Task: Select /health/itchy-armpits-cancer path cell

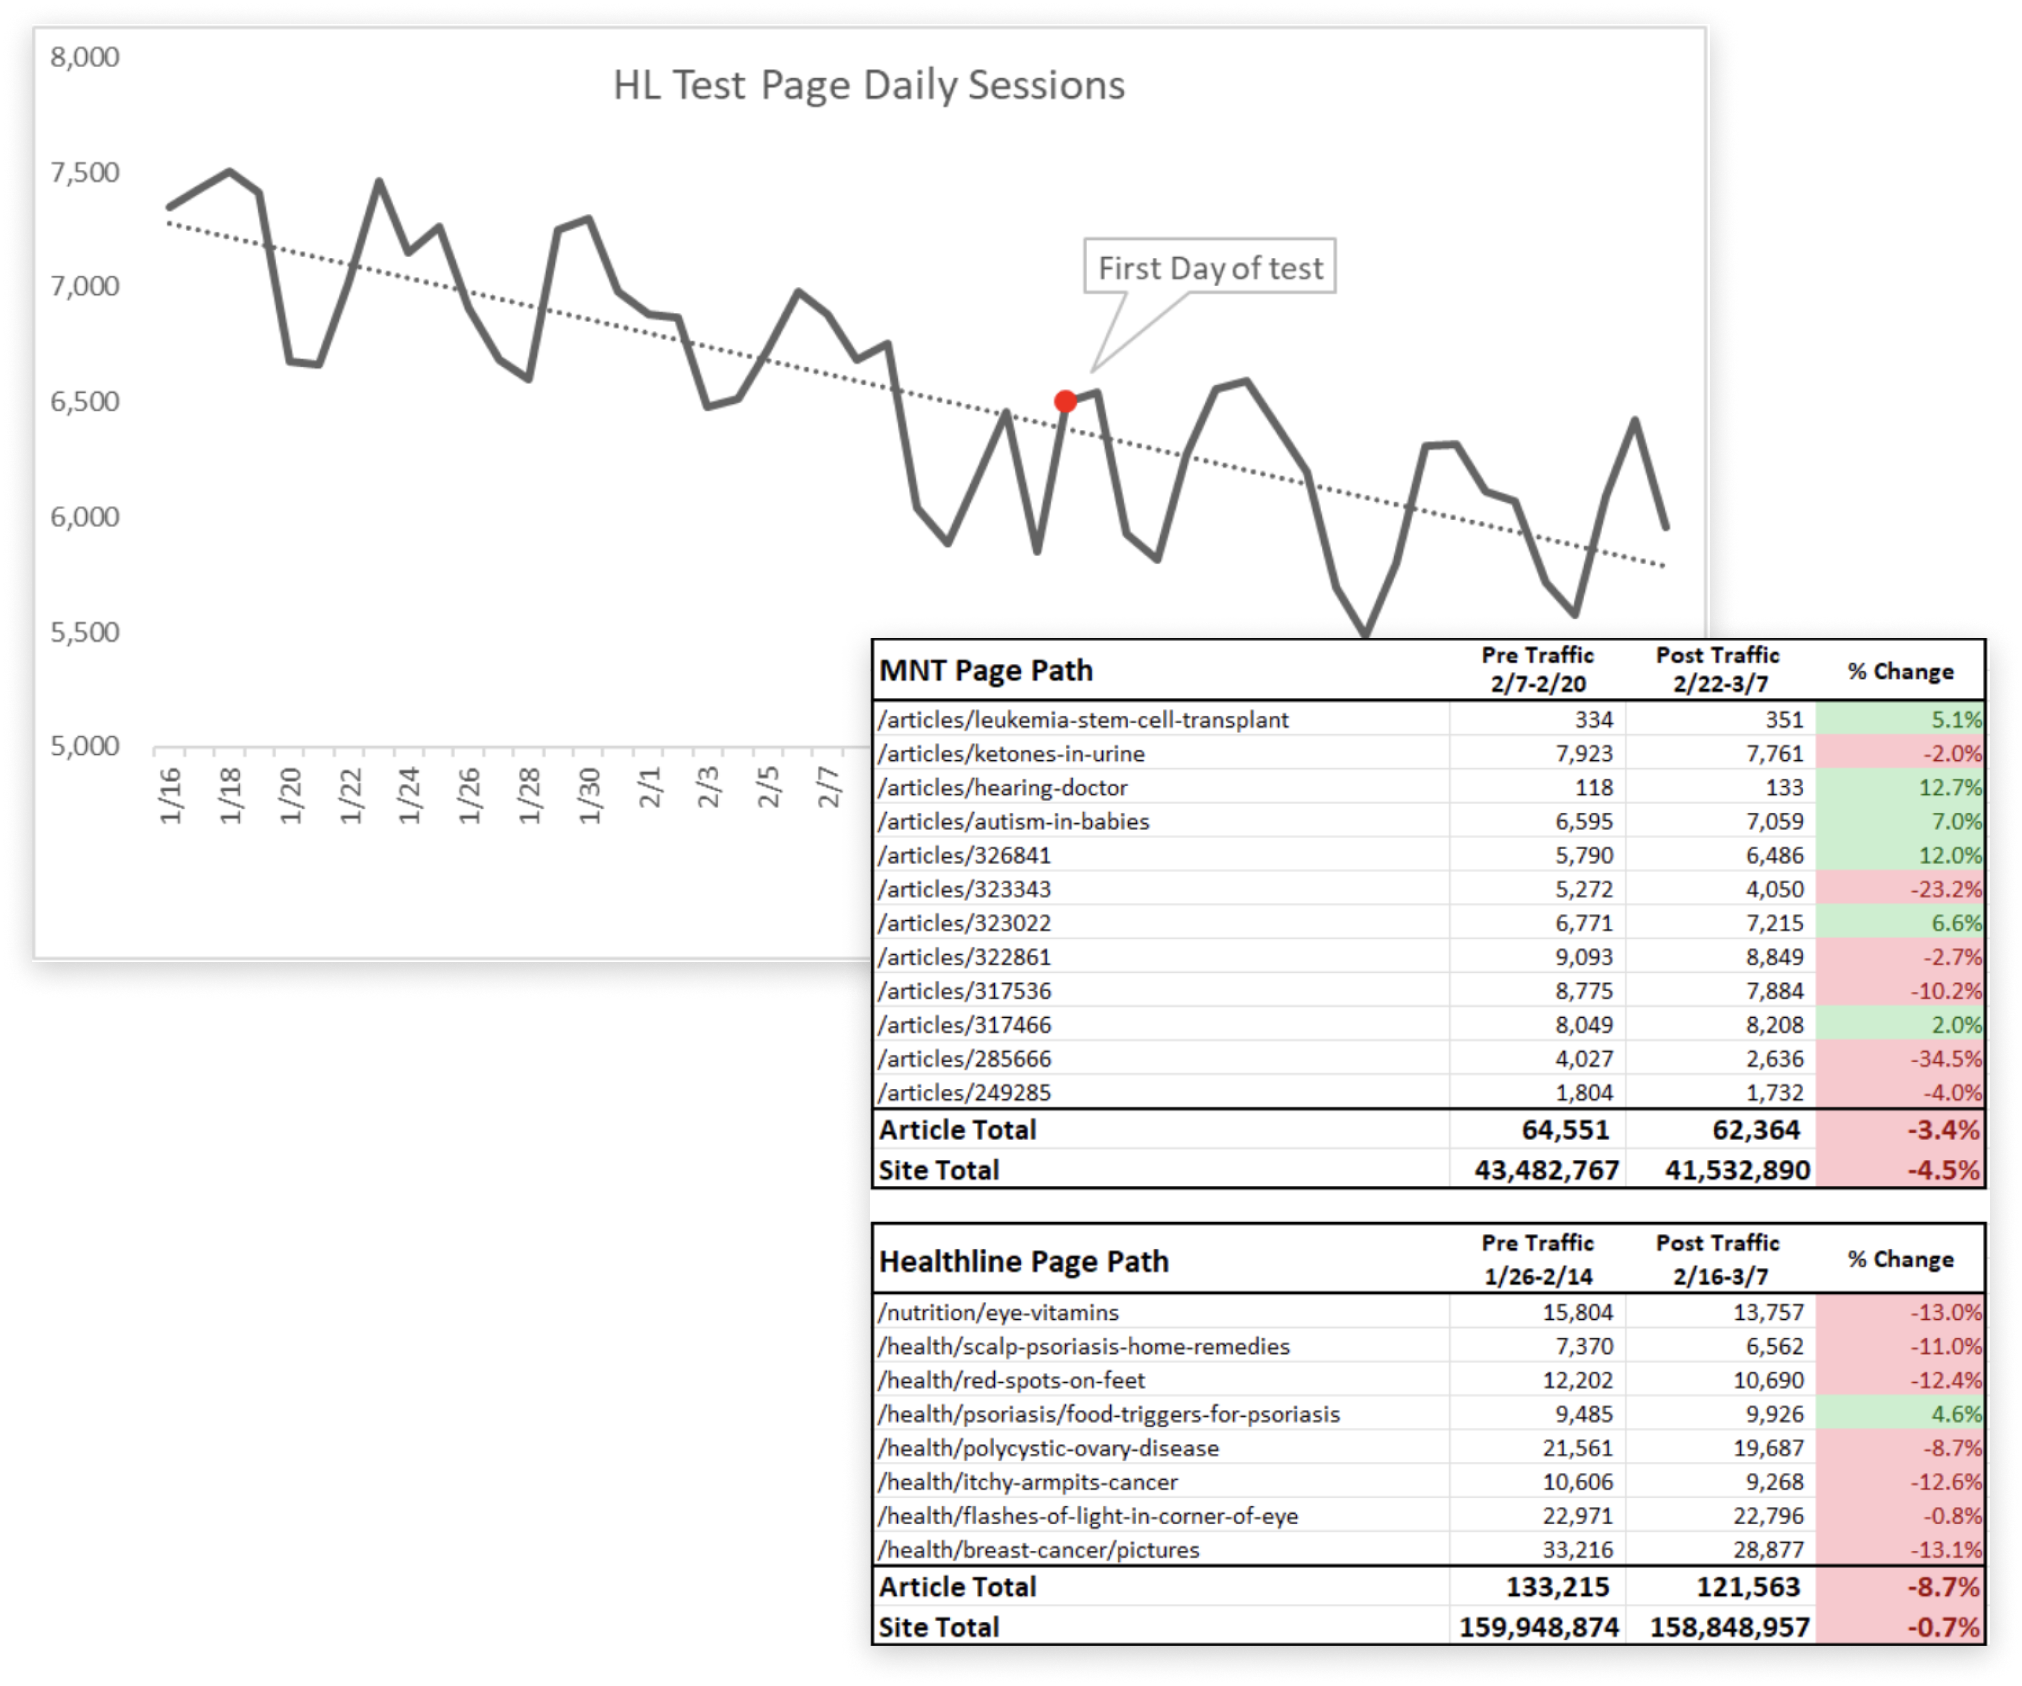Action: tap(1028, 1481)
